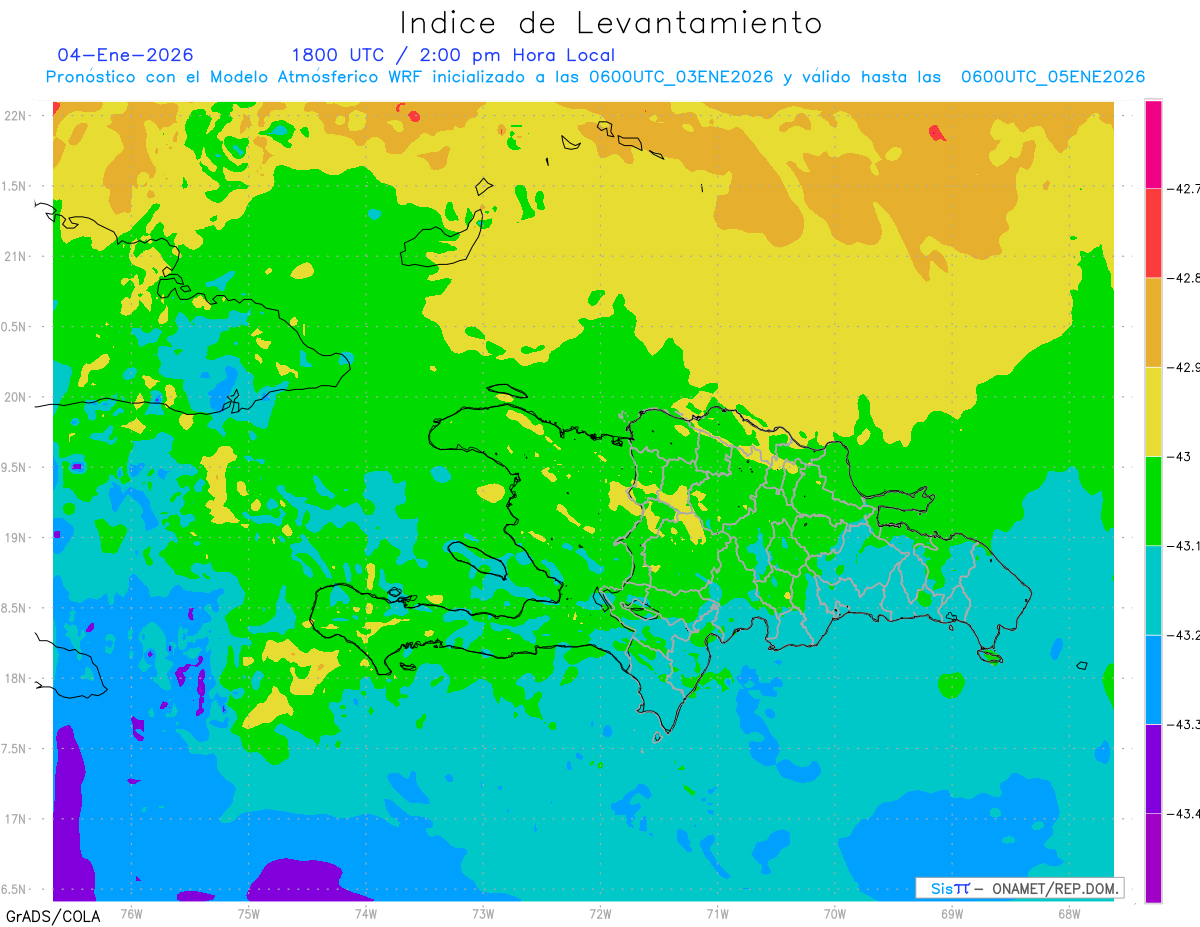Select the 'ONAMET/REP.DOM.' label box

(1019, 888)
